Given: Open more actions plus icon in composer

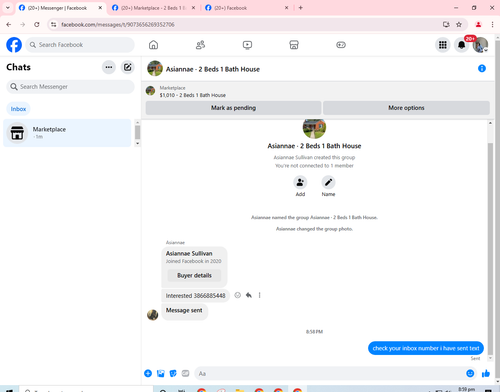Looking at the screenshot, I should tap(148, 373).
